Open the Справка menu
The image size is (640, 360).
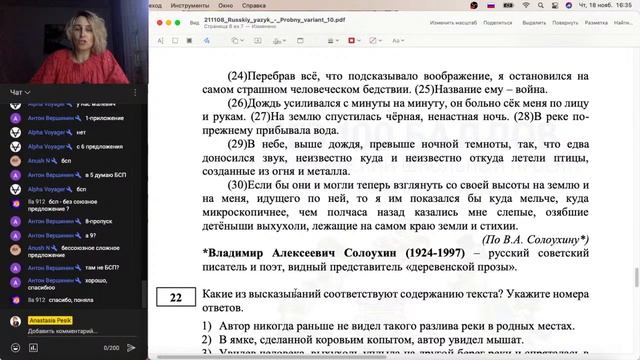(x=253, y=6)
